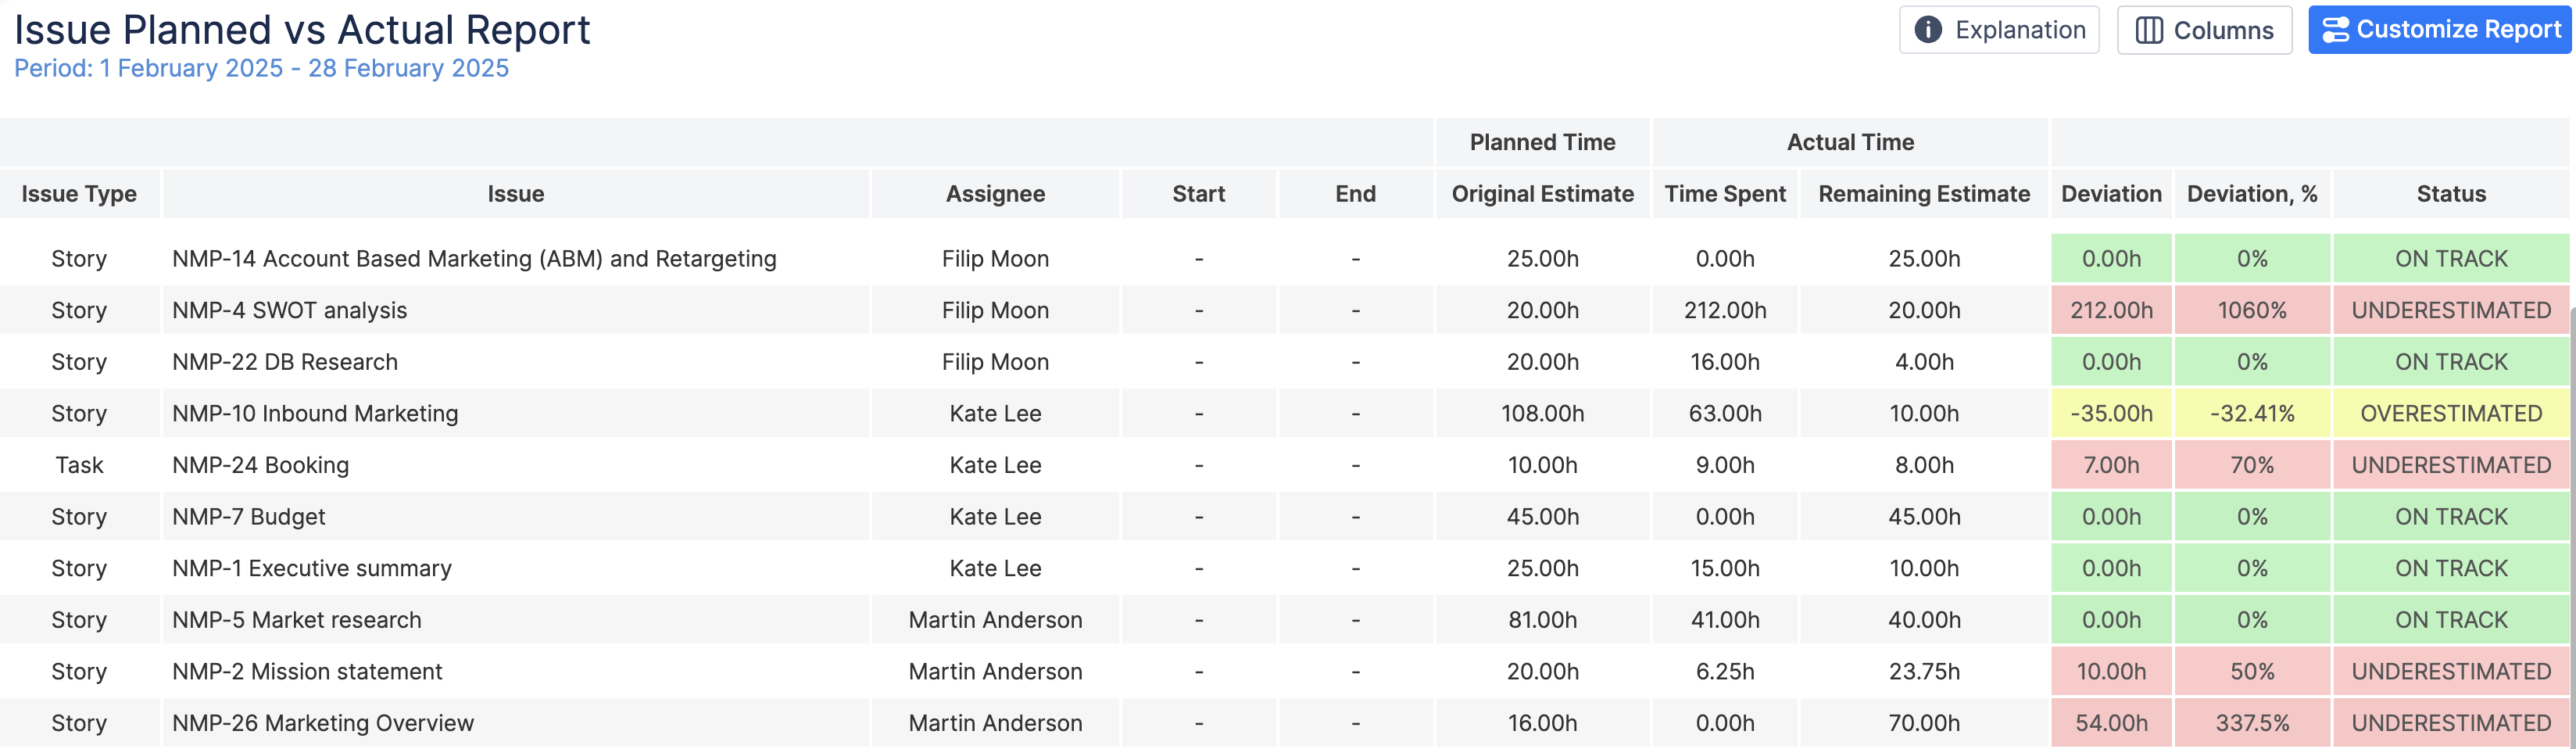Screen dimensions: 2576x749
Task: Open the Customize Report dialog
Action: pos(2440,29)
